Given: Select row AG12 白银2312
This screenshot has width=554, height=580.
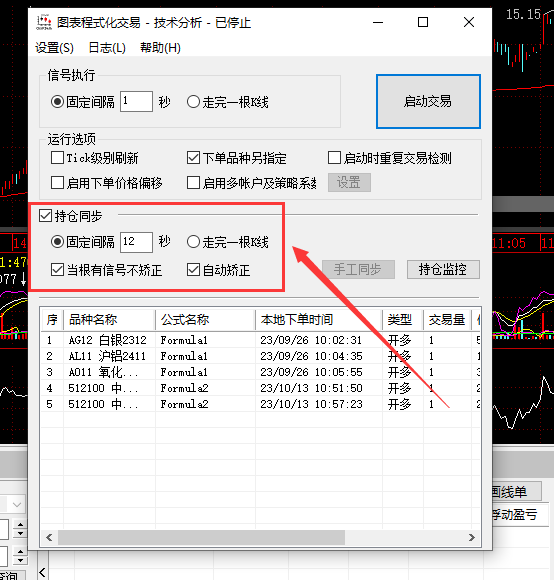Looking at the screenshot, I should click(260, 340).
